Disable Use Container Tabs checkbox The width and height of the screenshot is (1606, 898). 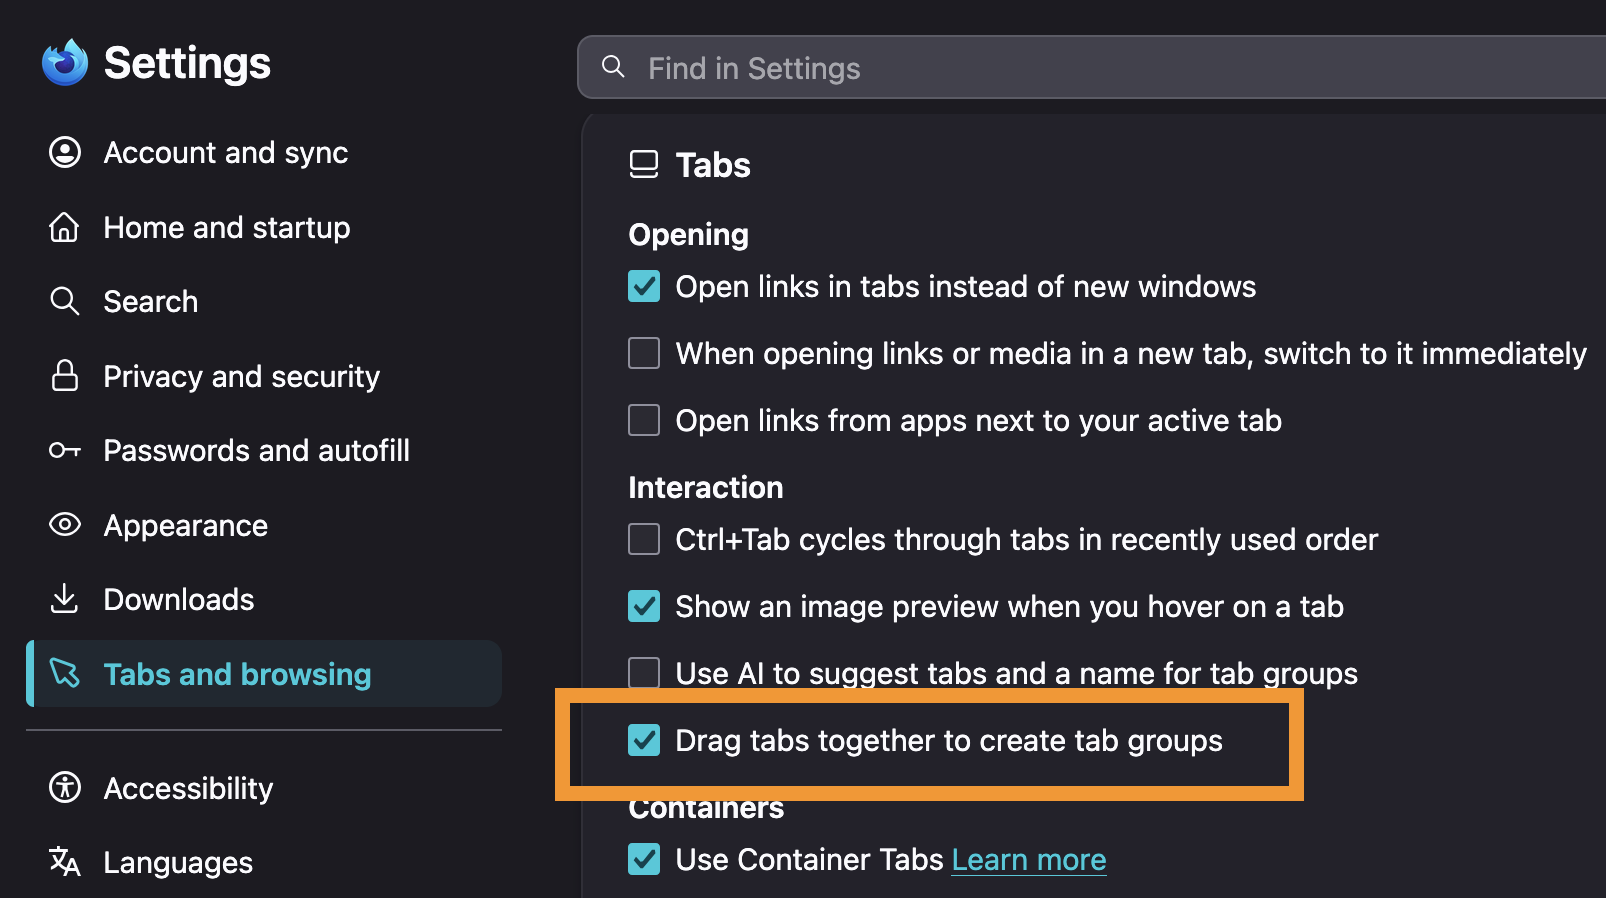click(x=644, y=859)
